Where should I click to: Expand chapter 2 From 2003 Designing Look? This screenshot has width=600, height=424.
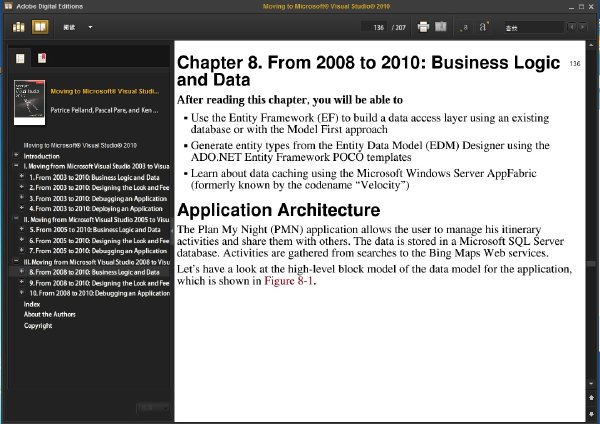[22, 187]
